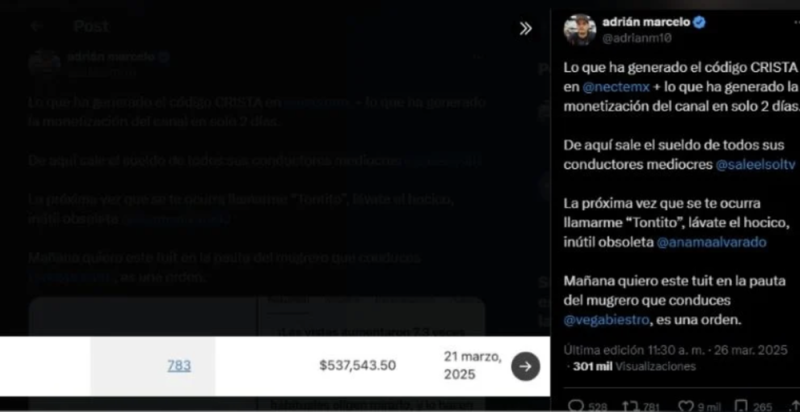The image size is (800, 412).
Task: Bookmark the tweet with bookmark icon
Action: point(740,406)
